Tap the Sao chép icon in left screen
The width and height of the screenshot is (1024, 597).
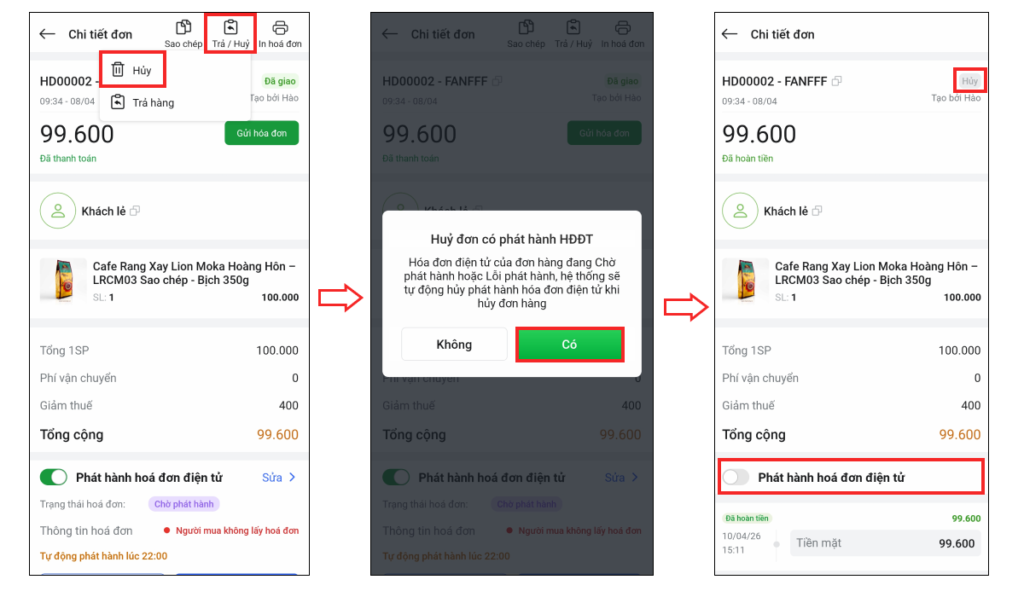click(183, 29)
